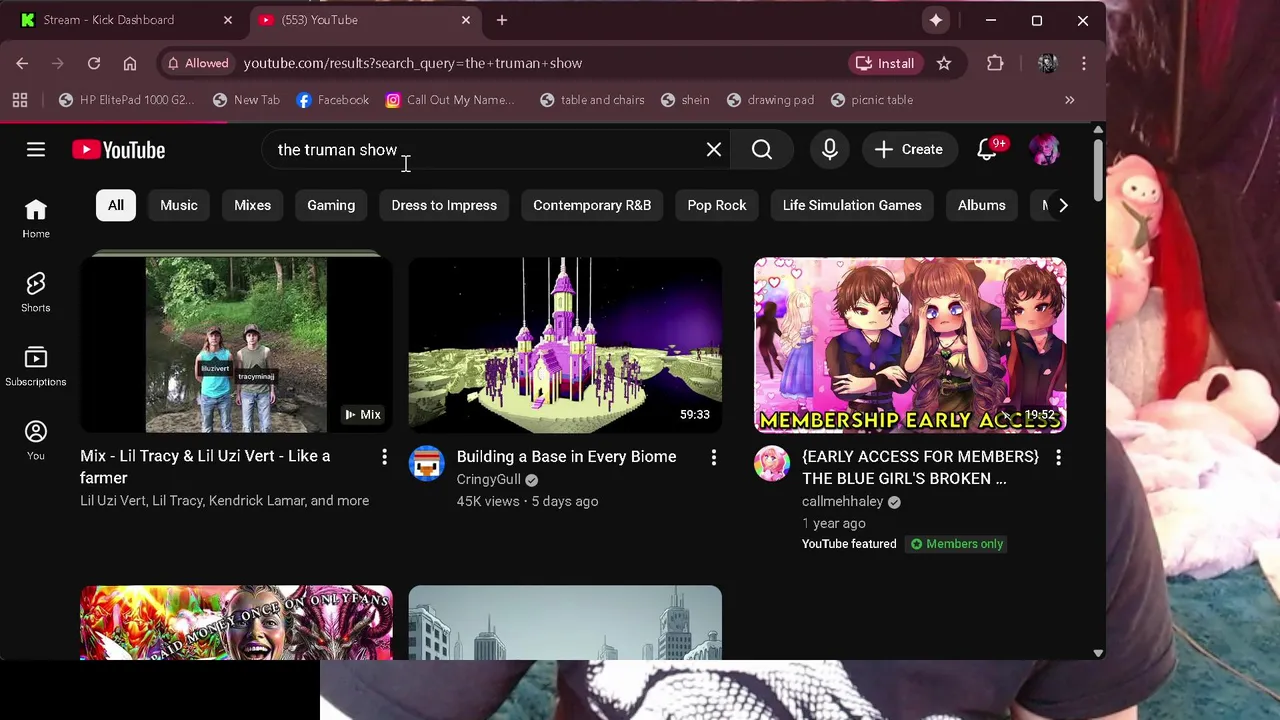The image size is (1280, 720).
Task: Select Contemporary R&B chip
Action: pos(592,205)
